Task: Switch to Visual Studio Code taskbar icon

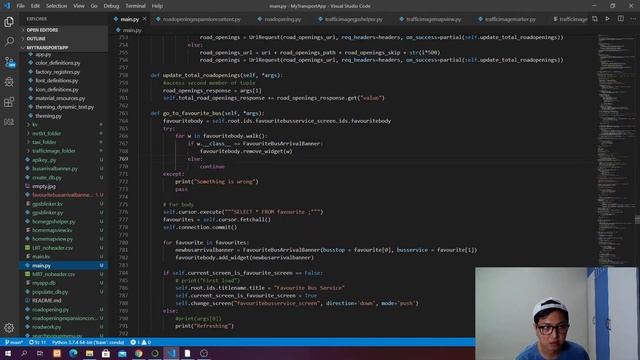Action: point(171,353)
